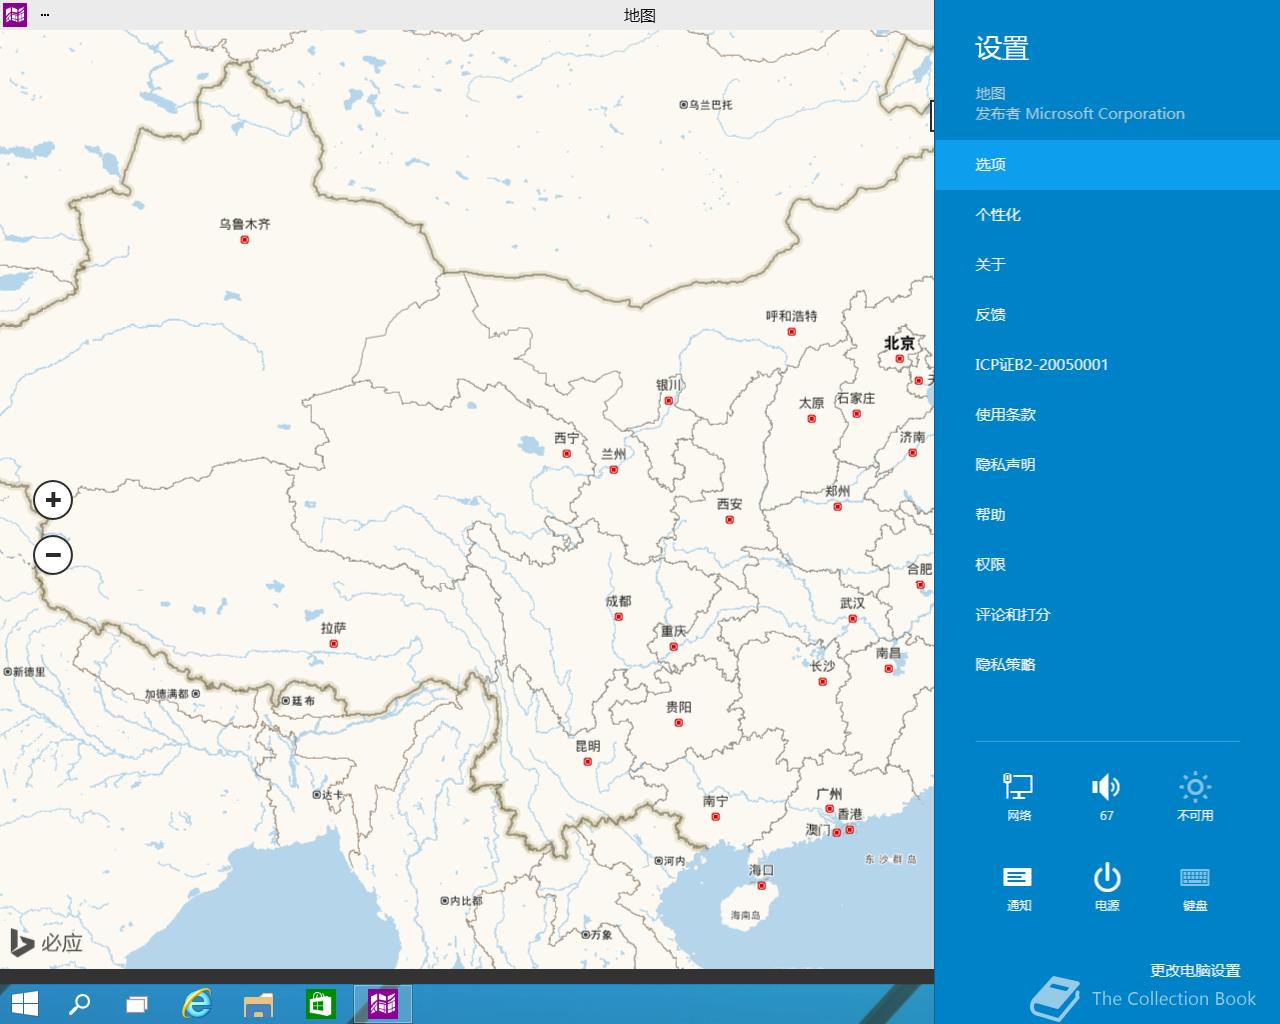This screenshot has height=1024, width=1280.
Task: Click the 贵阳 city label
Action: pyautogui.click(x=678, y=707)
